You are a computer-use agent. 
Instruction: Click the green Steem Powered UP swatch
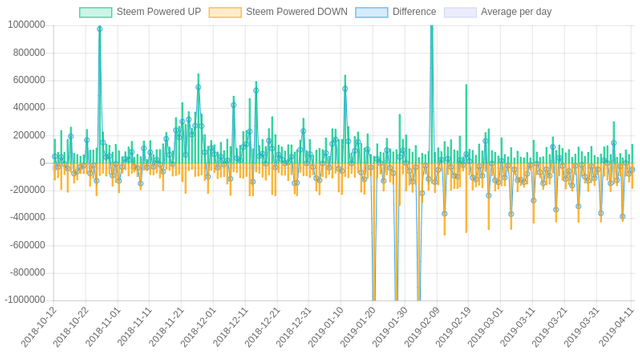click(x=96, y=12)
